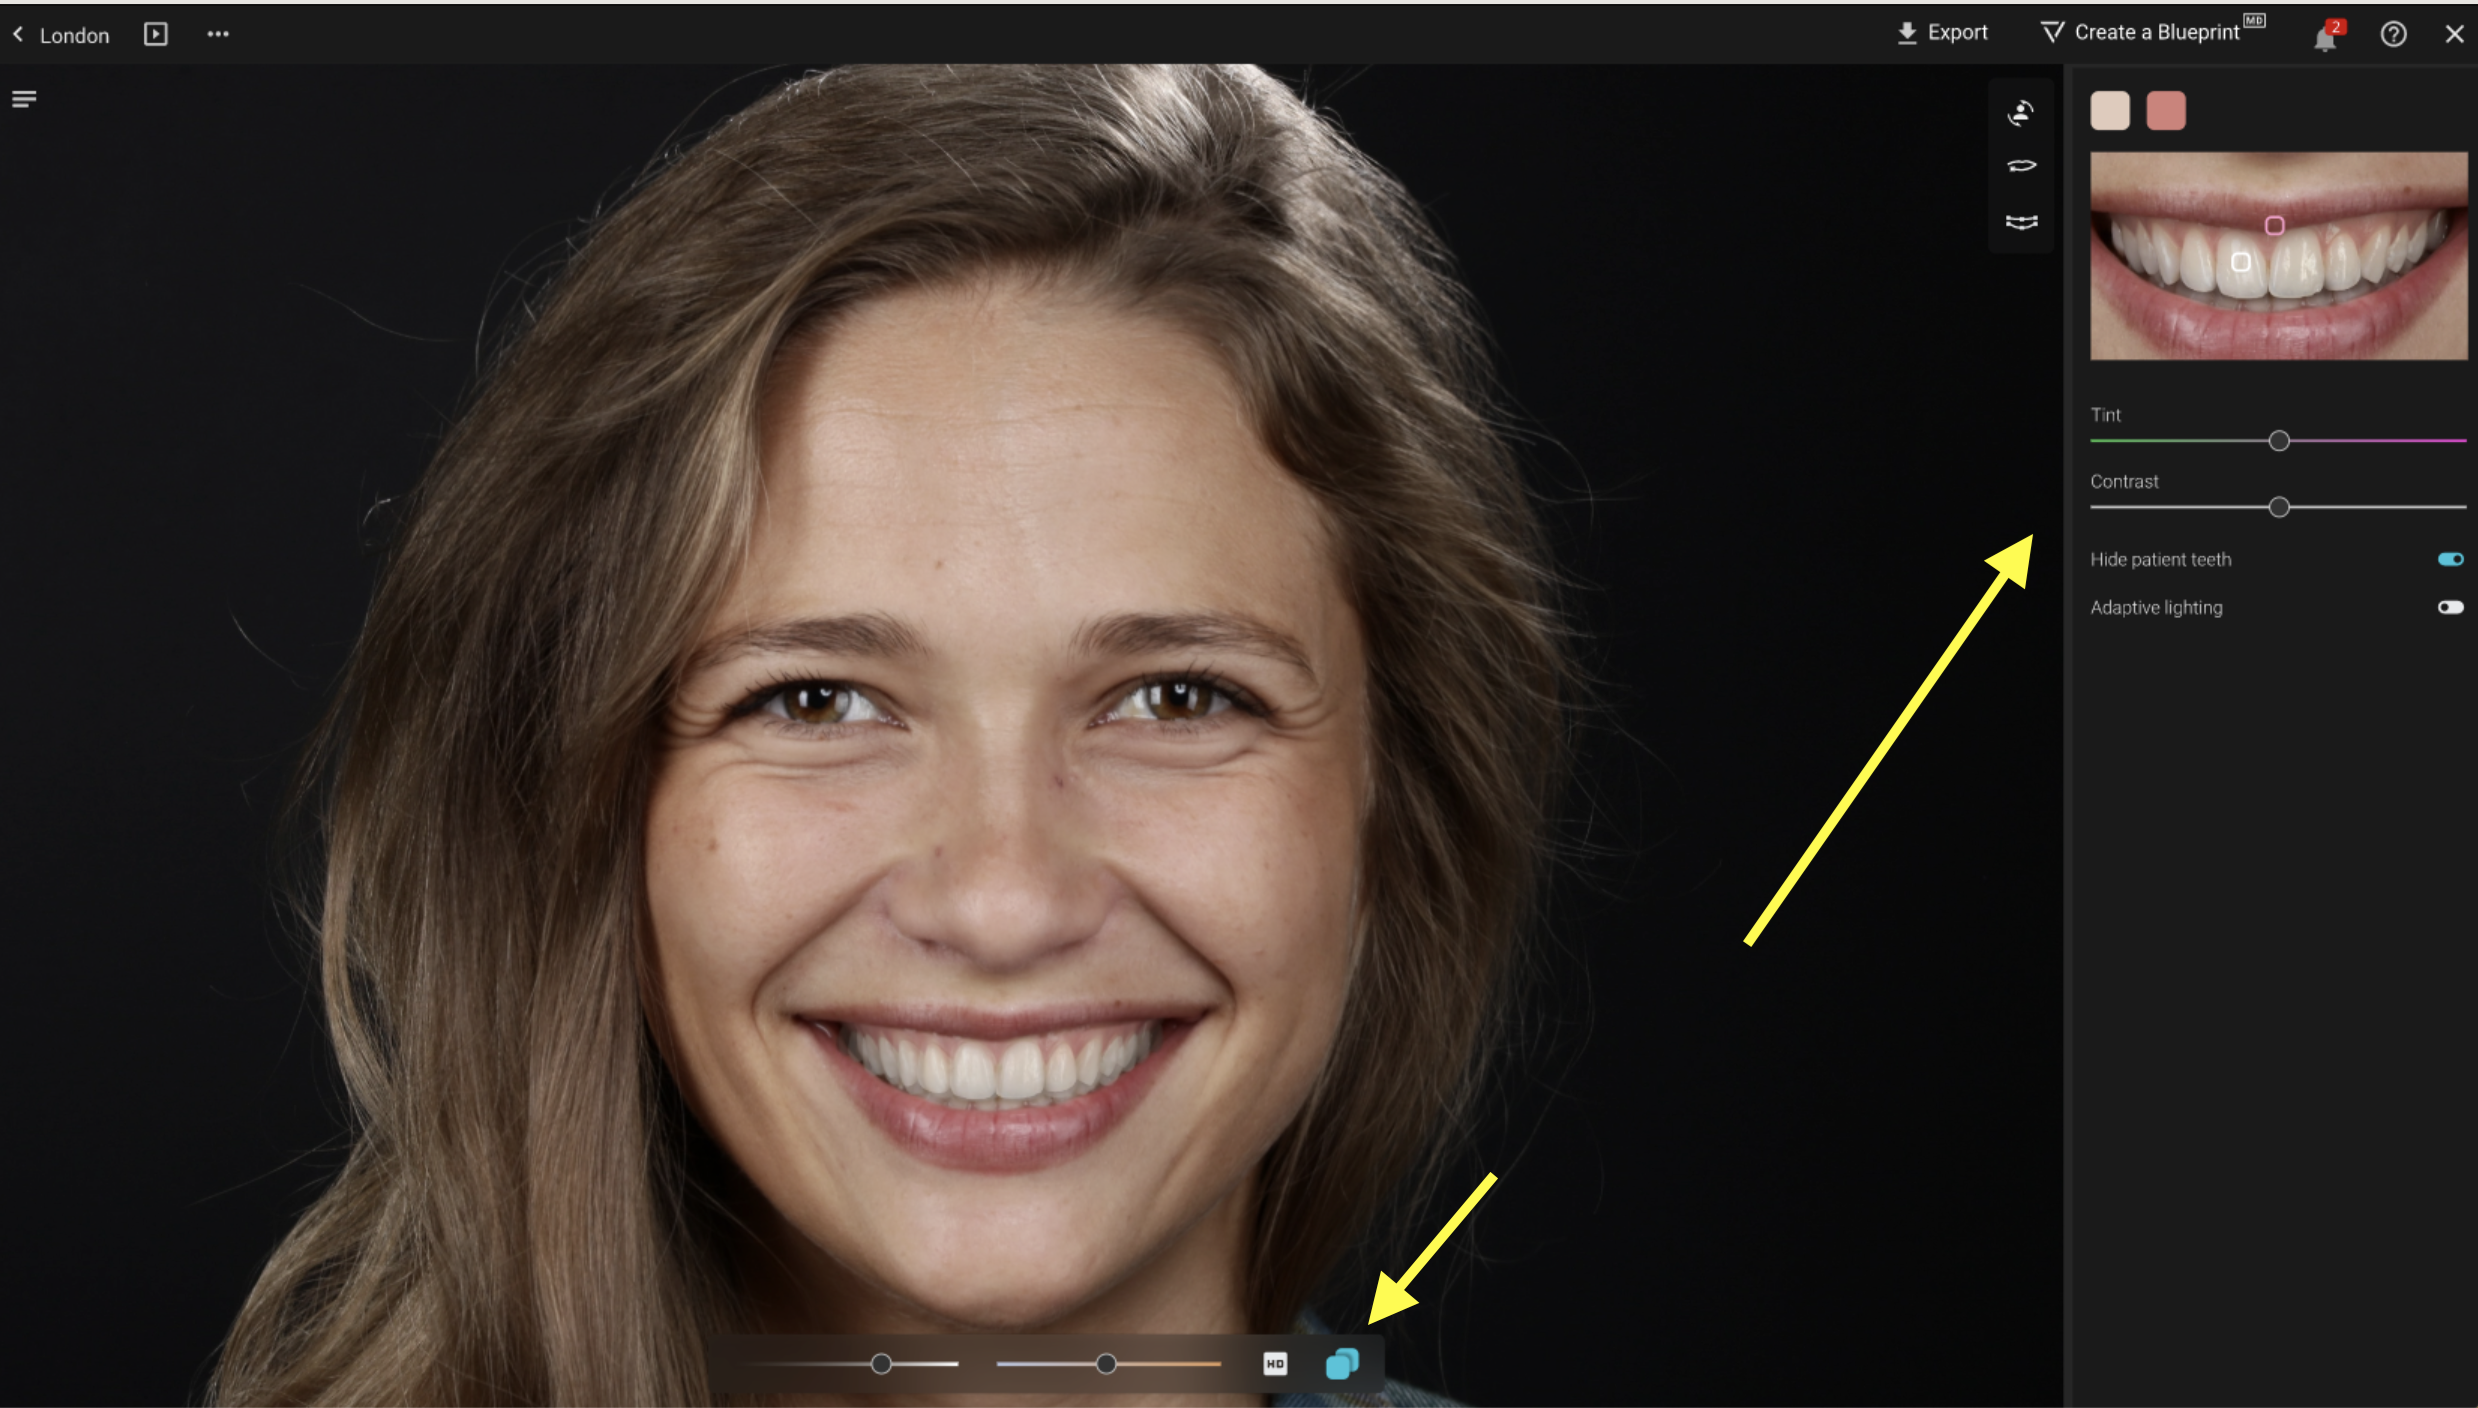
Task: Open the hamburger side menu
Action: [x=24, y=99]
